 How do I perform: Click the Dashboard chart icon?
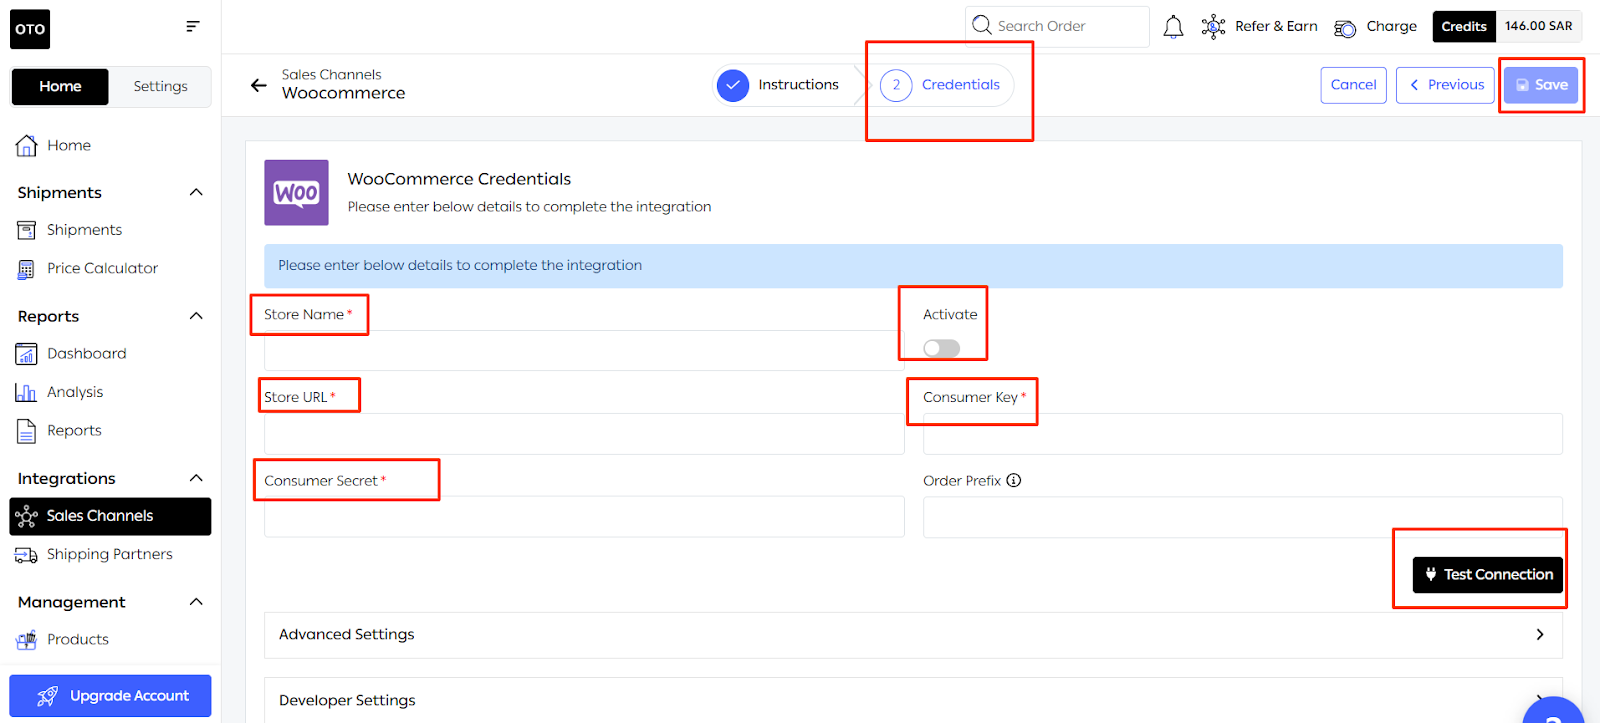pos(27,354)
